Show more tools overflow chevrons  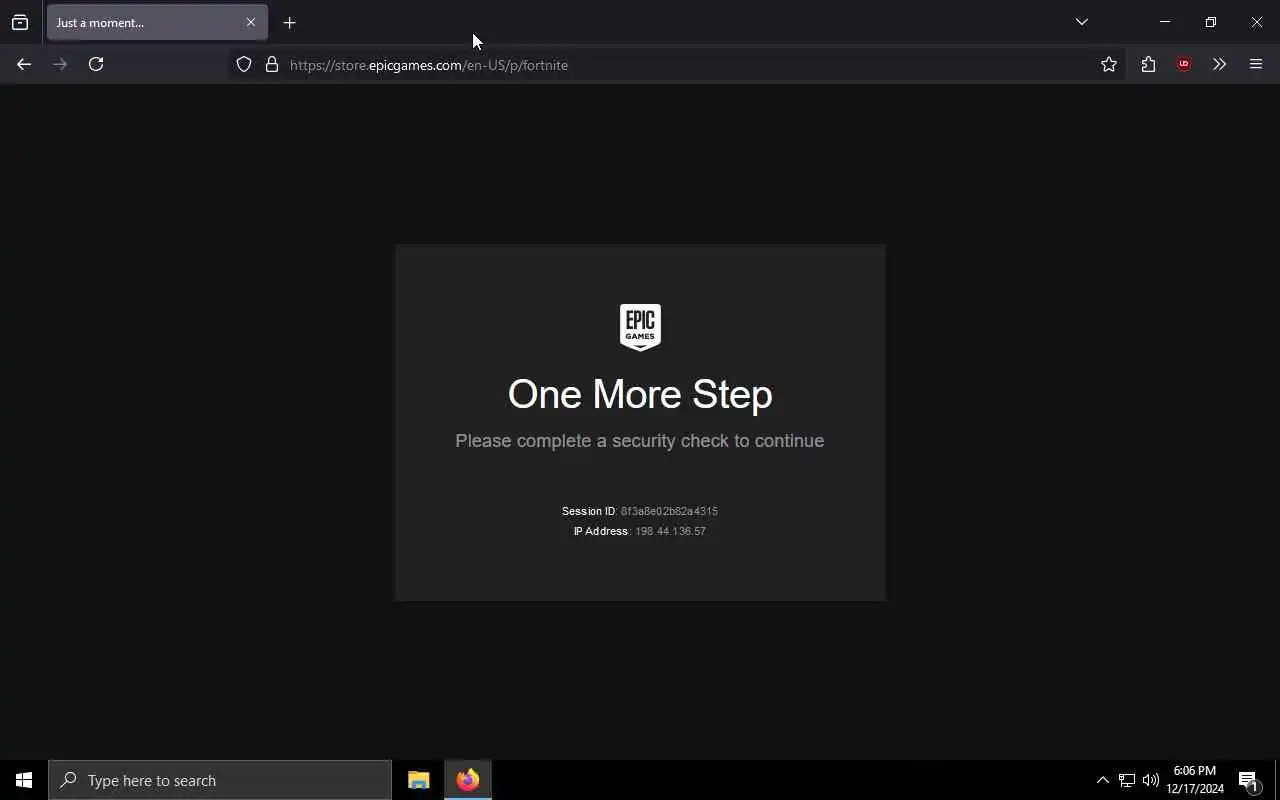click(1219, 64)
